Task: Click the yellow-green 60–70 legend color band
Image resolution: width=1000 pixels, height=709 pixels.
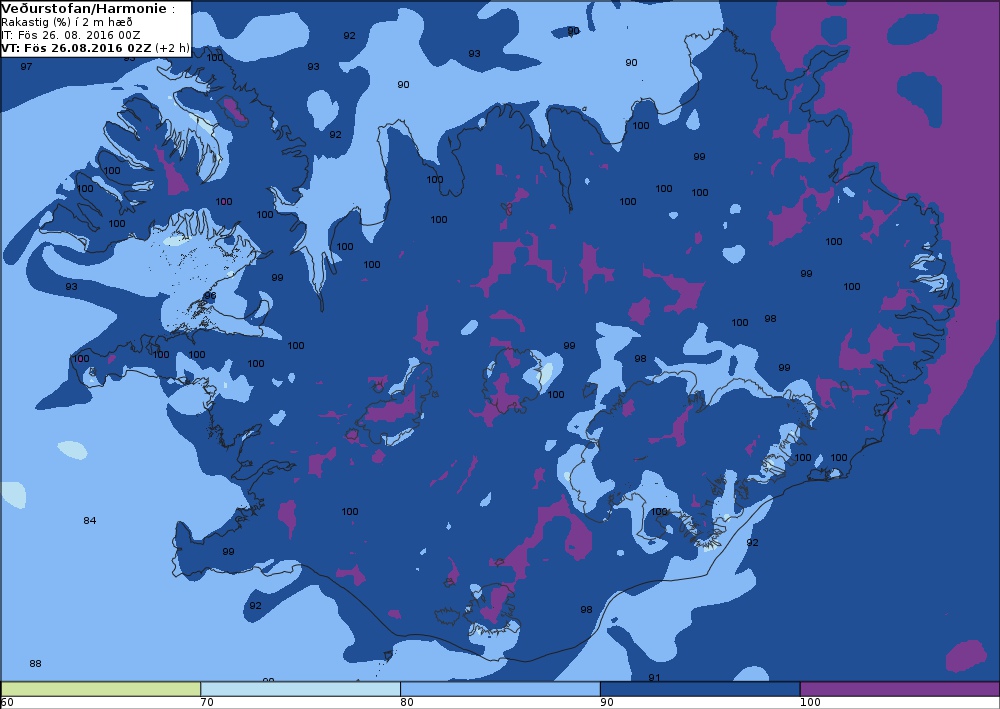Action: [101, 689]
